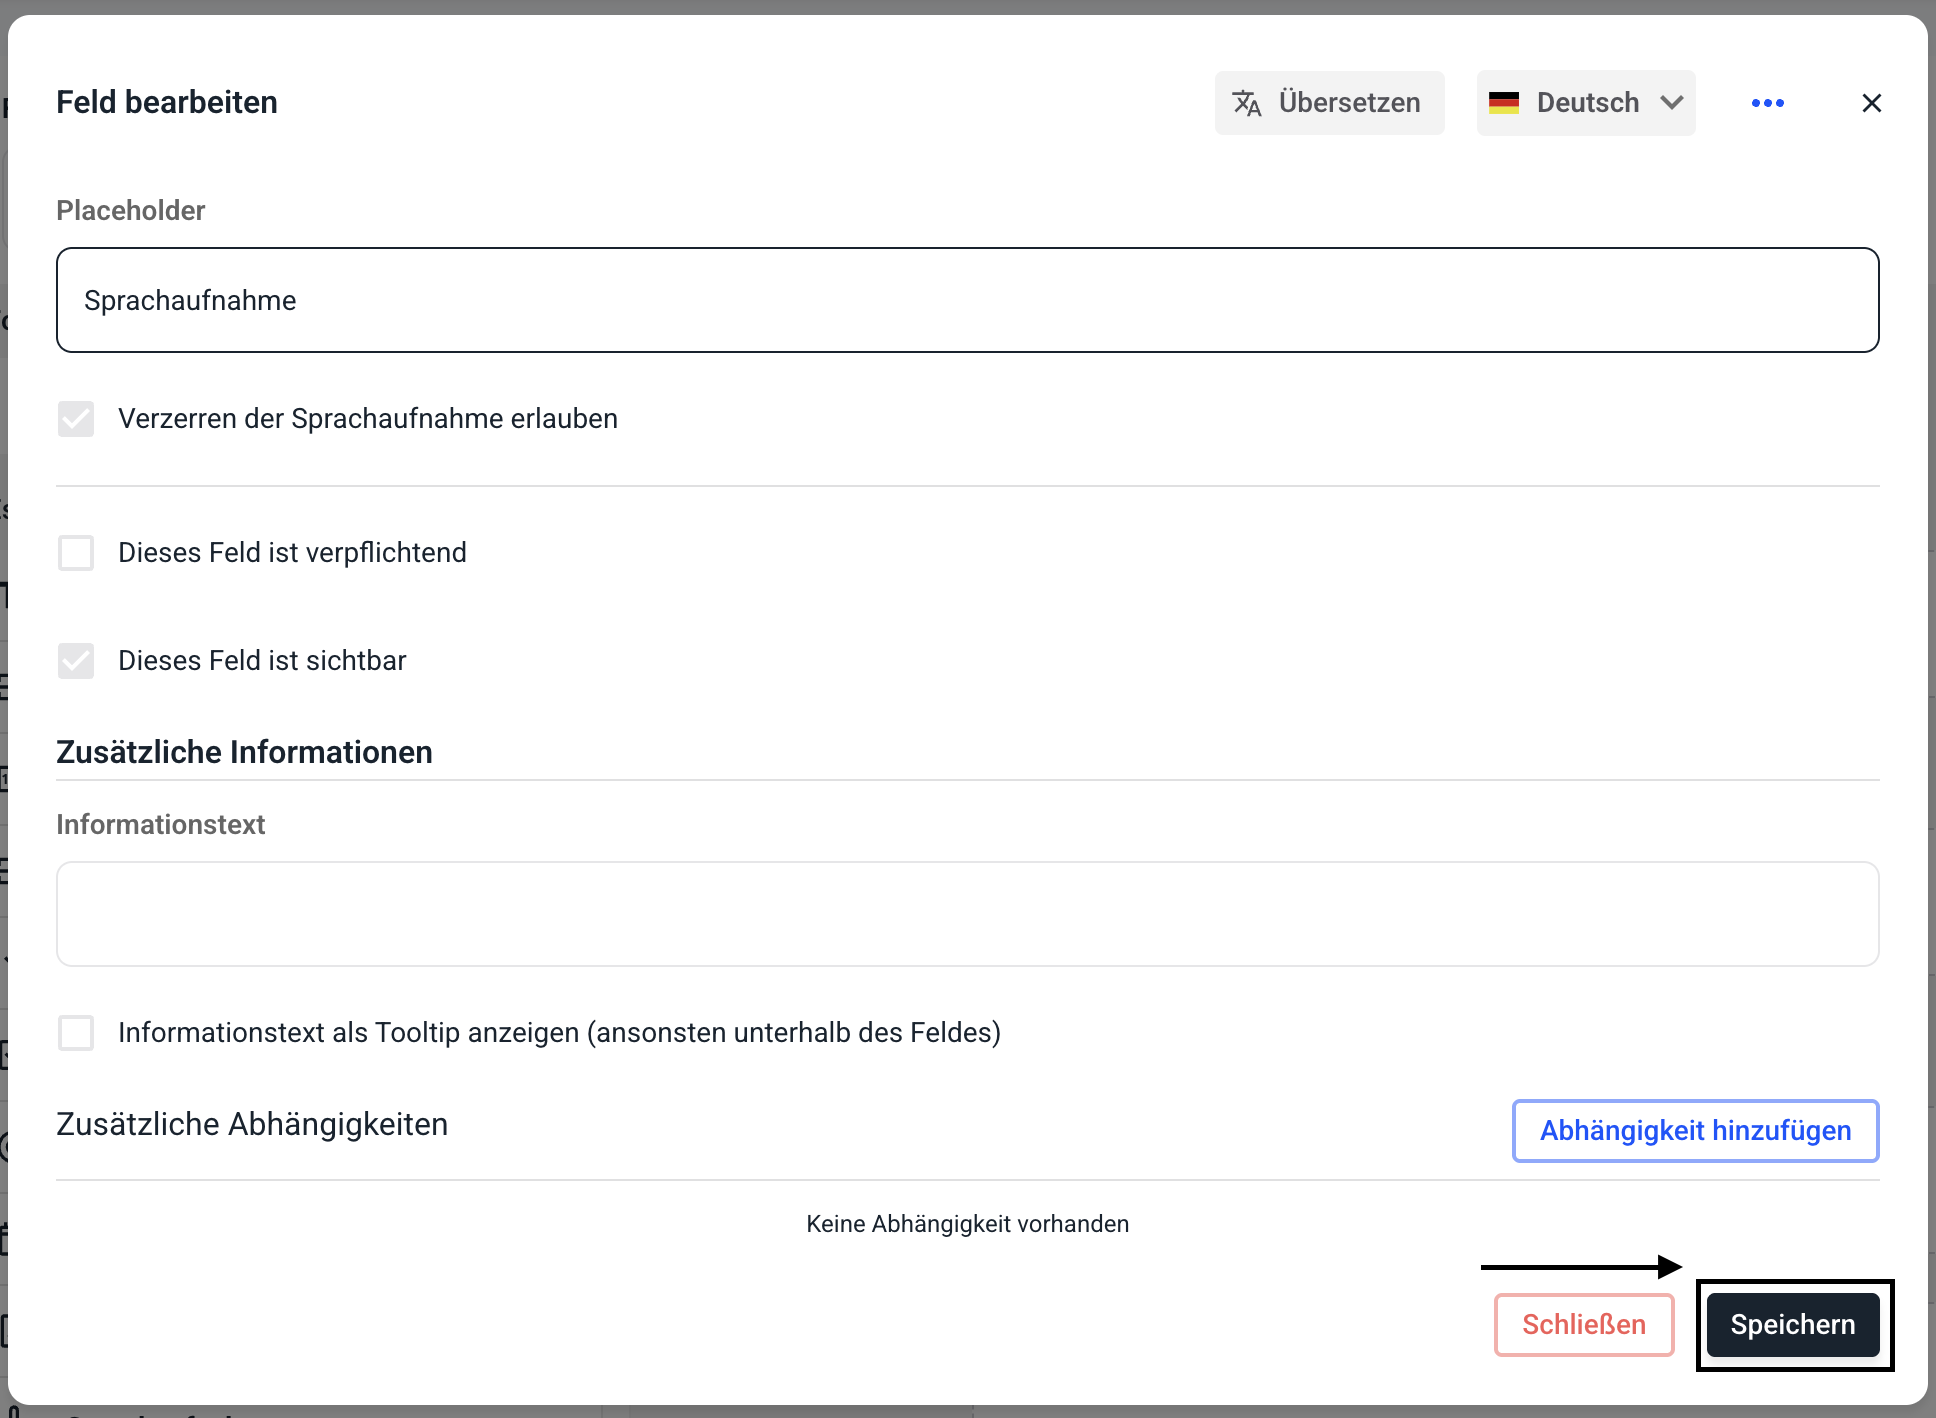
Task: Open the Deutsch language selector
Action: pyautogui.click(x=1587, y=103)
